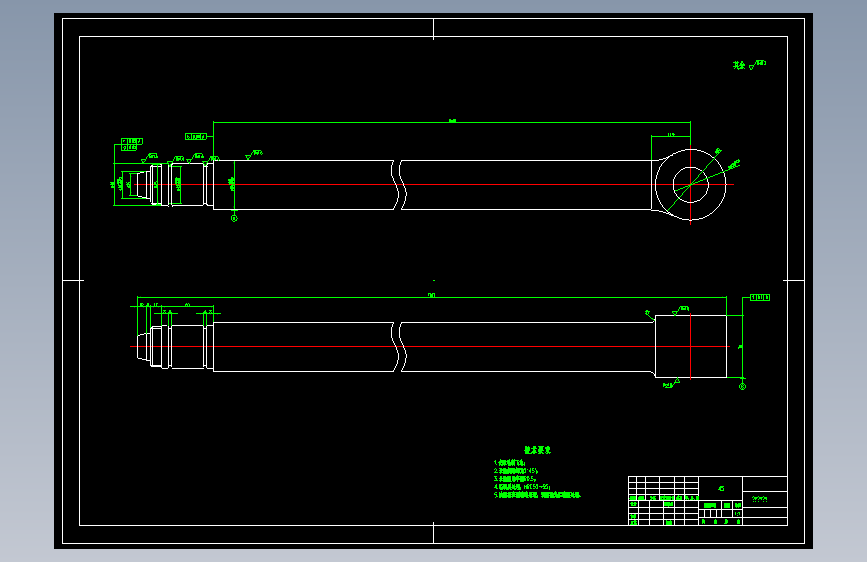Click the datum circle at lower view's right end
The image size is (867, 562).
743,387
